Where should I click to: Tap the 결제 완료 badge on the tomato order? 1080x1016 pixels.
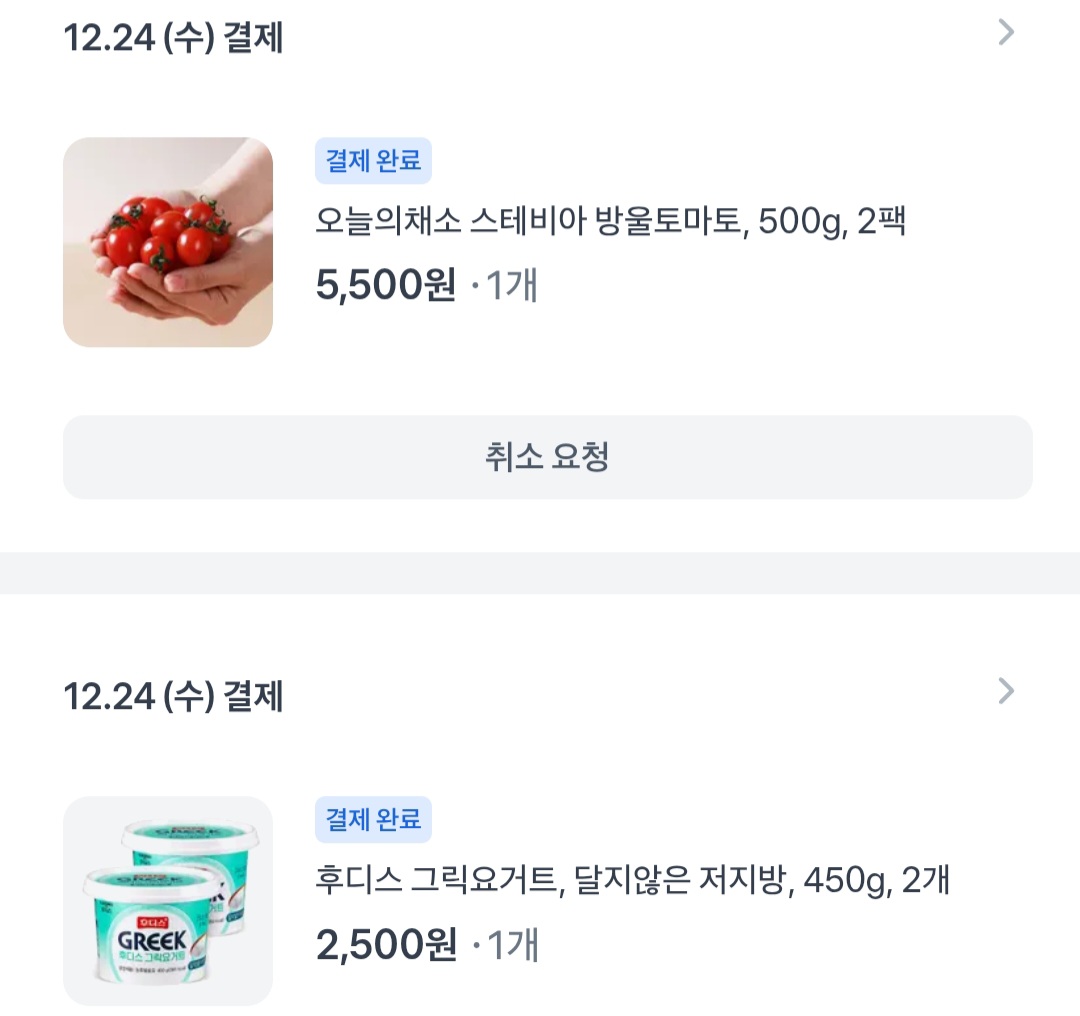tap(373, 161)
